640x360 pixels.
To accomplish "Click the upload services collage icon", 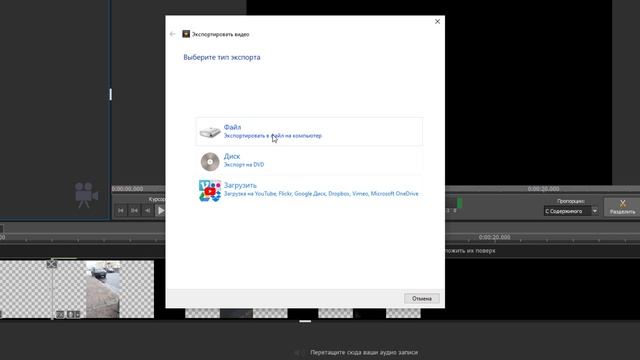I will (x=210, y=191).
